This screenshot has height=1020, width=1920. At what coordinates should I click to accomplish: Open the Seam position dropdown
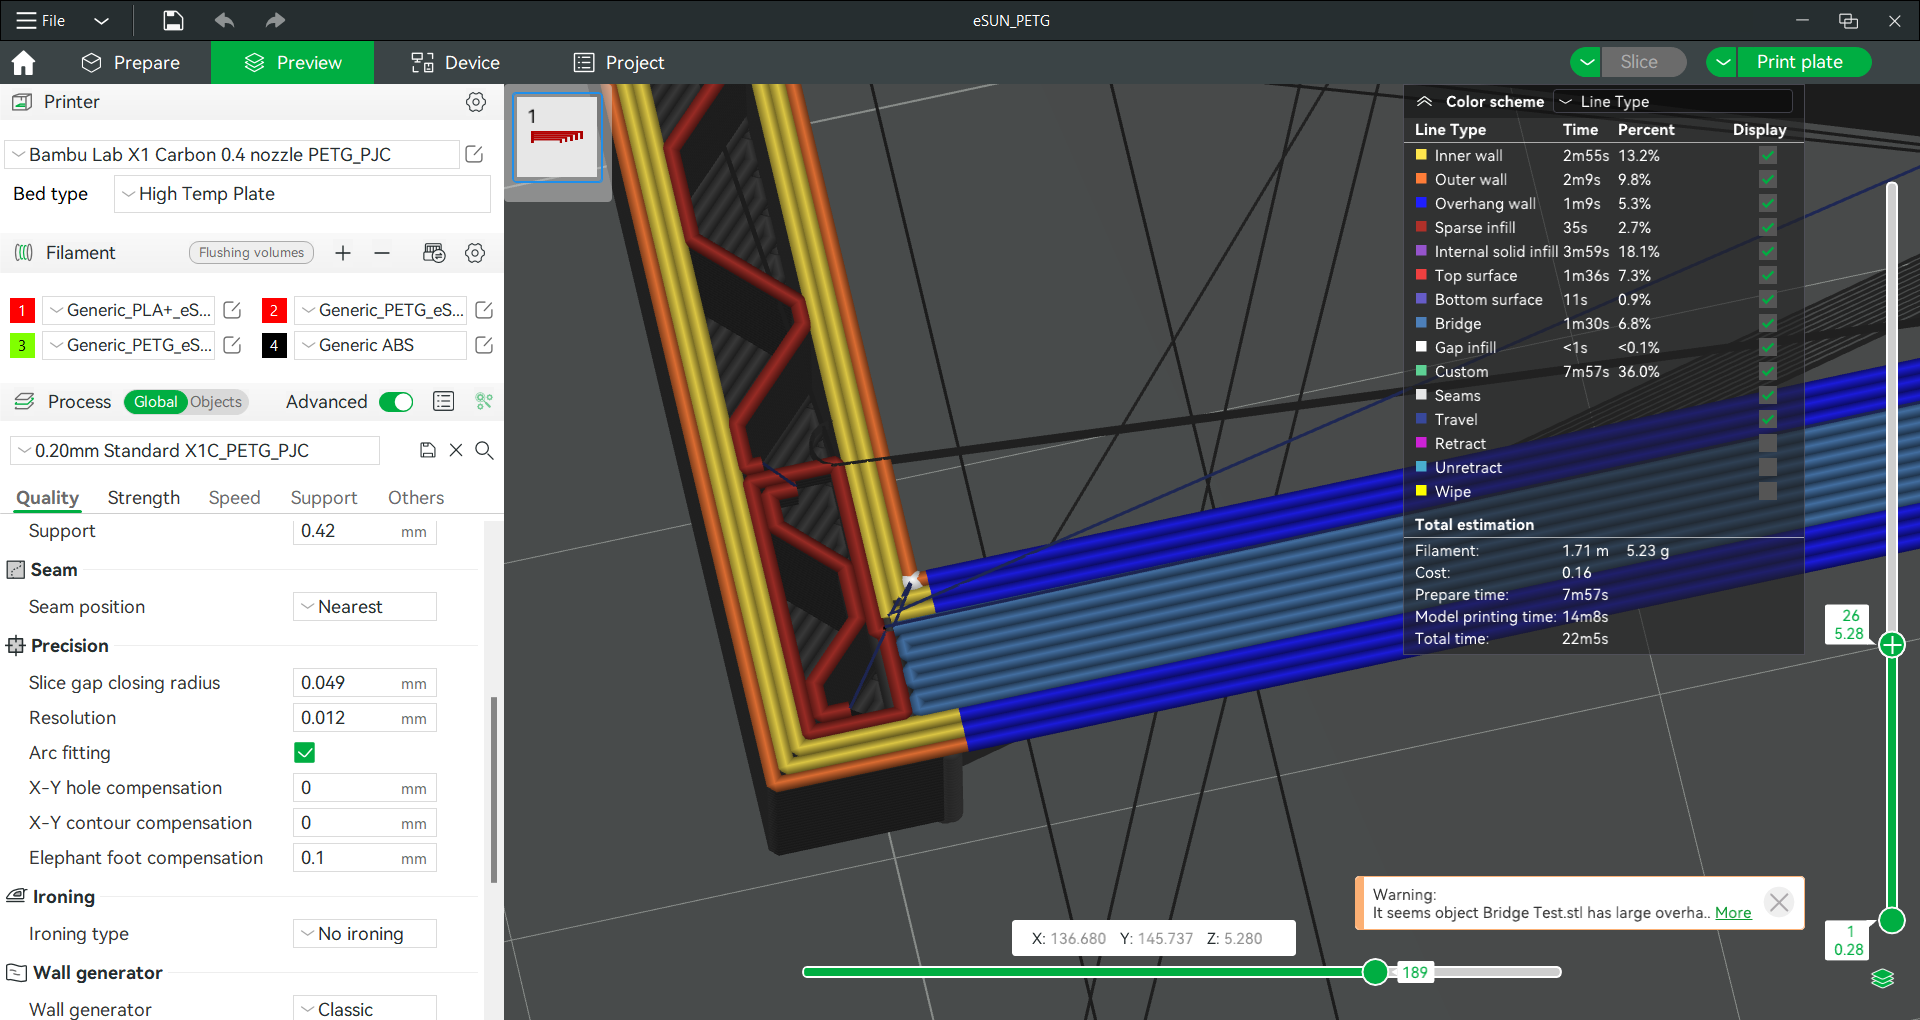364,606
